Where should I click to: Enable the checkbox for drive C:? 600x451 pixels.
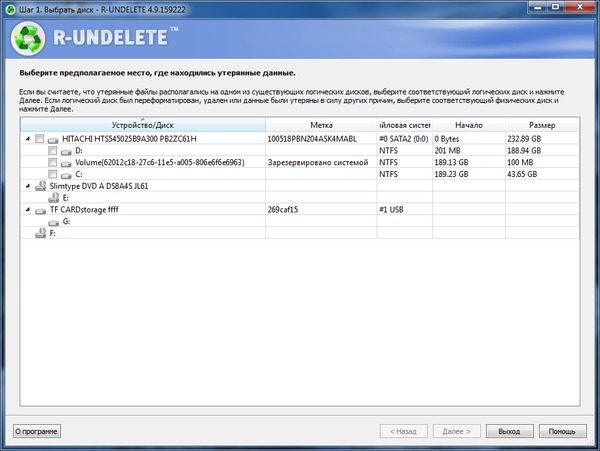click(53, 174)
